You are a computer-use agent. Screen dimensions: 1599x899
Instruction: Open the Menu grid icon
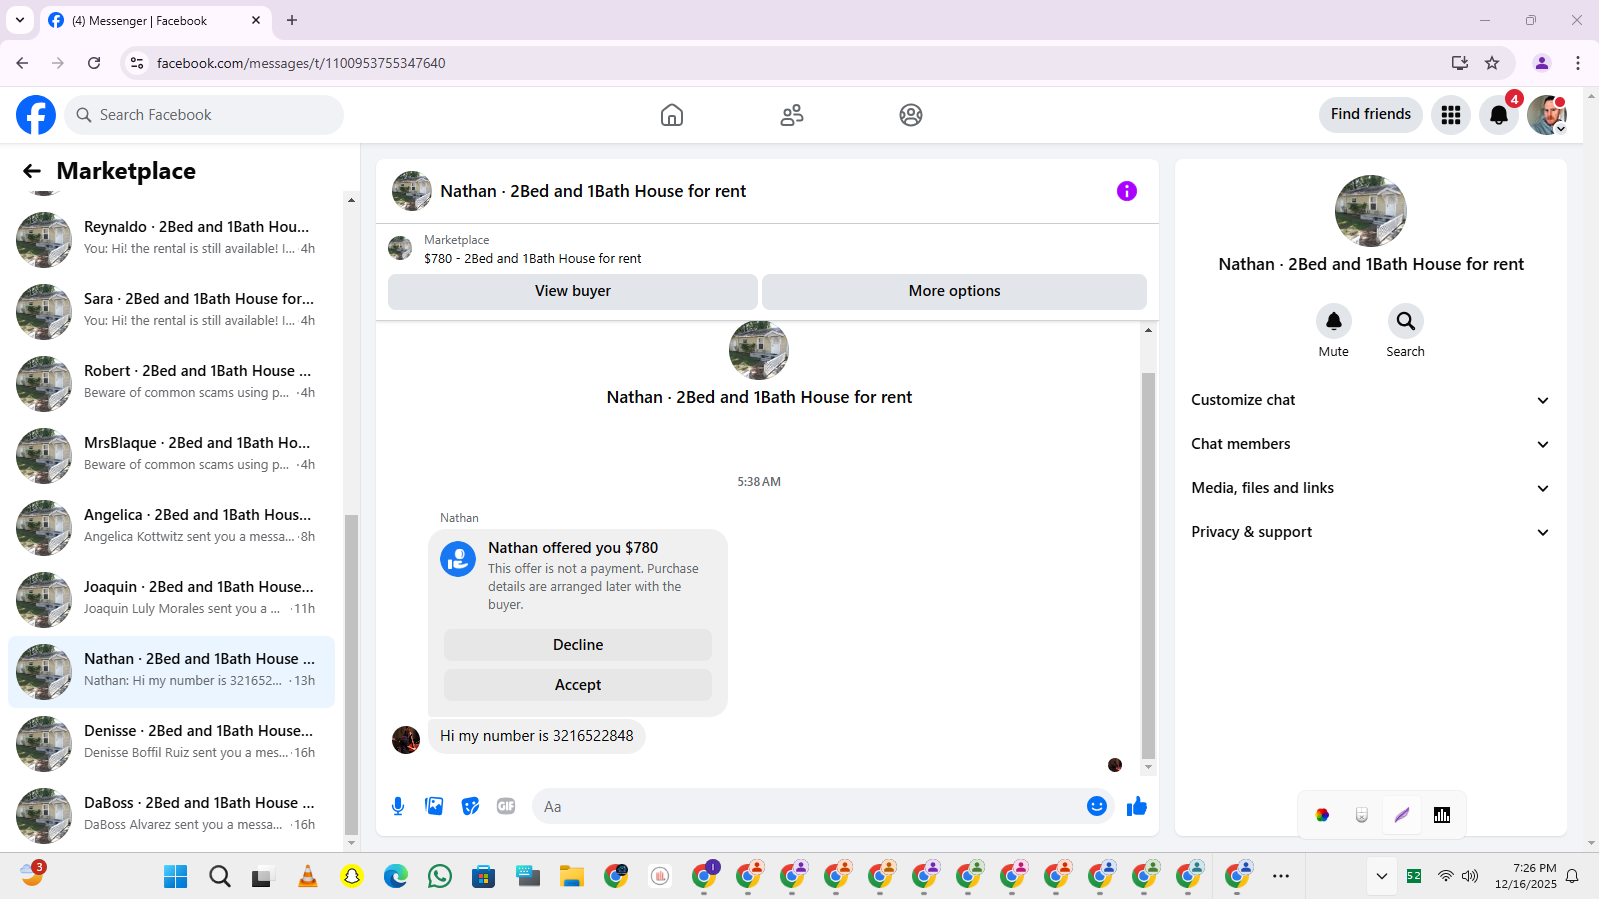(1451, 115)
